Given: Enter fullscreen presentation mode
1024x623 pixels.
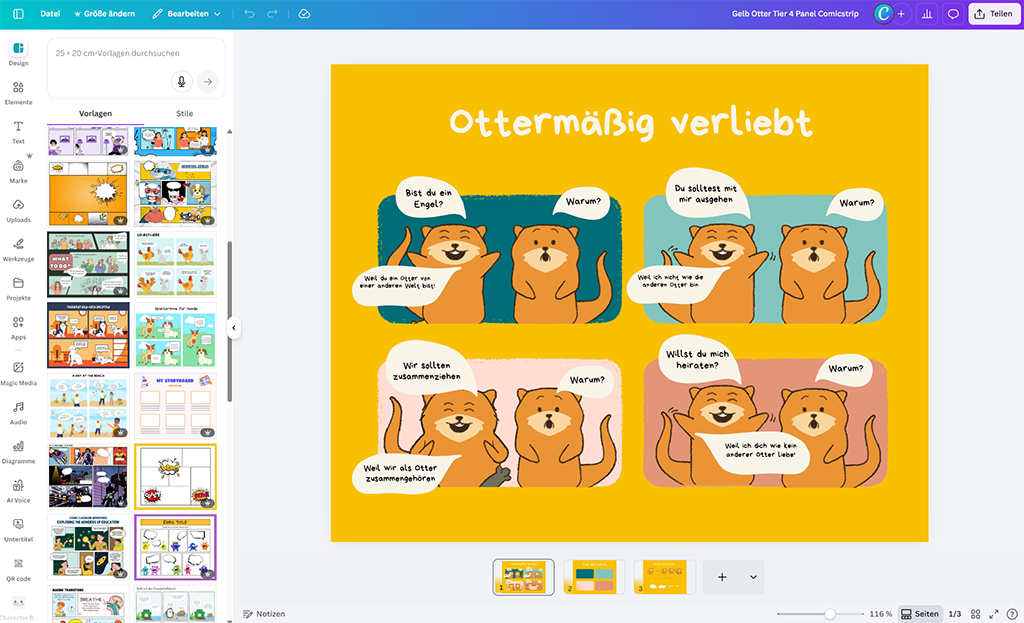Looking at the screenshot, I should (993, 614).
